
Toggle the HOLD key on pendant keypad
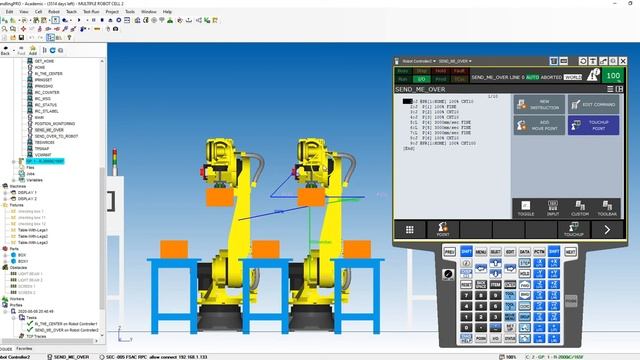(524, 273)
